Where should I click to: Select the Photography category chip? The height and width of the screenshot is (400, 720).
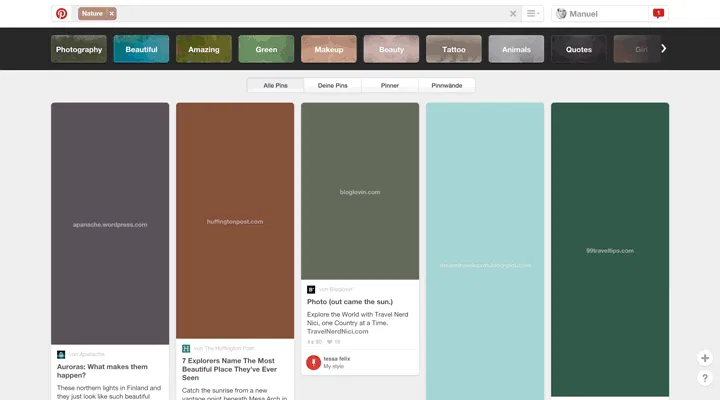79,49
